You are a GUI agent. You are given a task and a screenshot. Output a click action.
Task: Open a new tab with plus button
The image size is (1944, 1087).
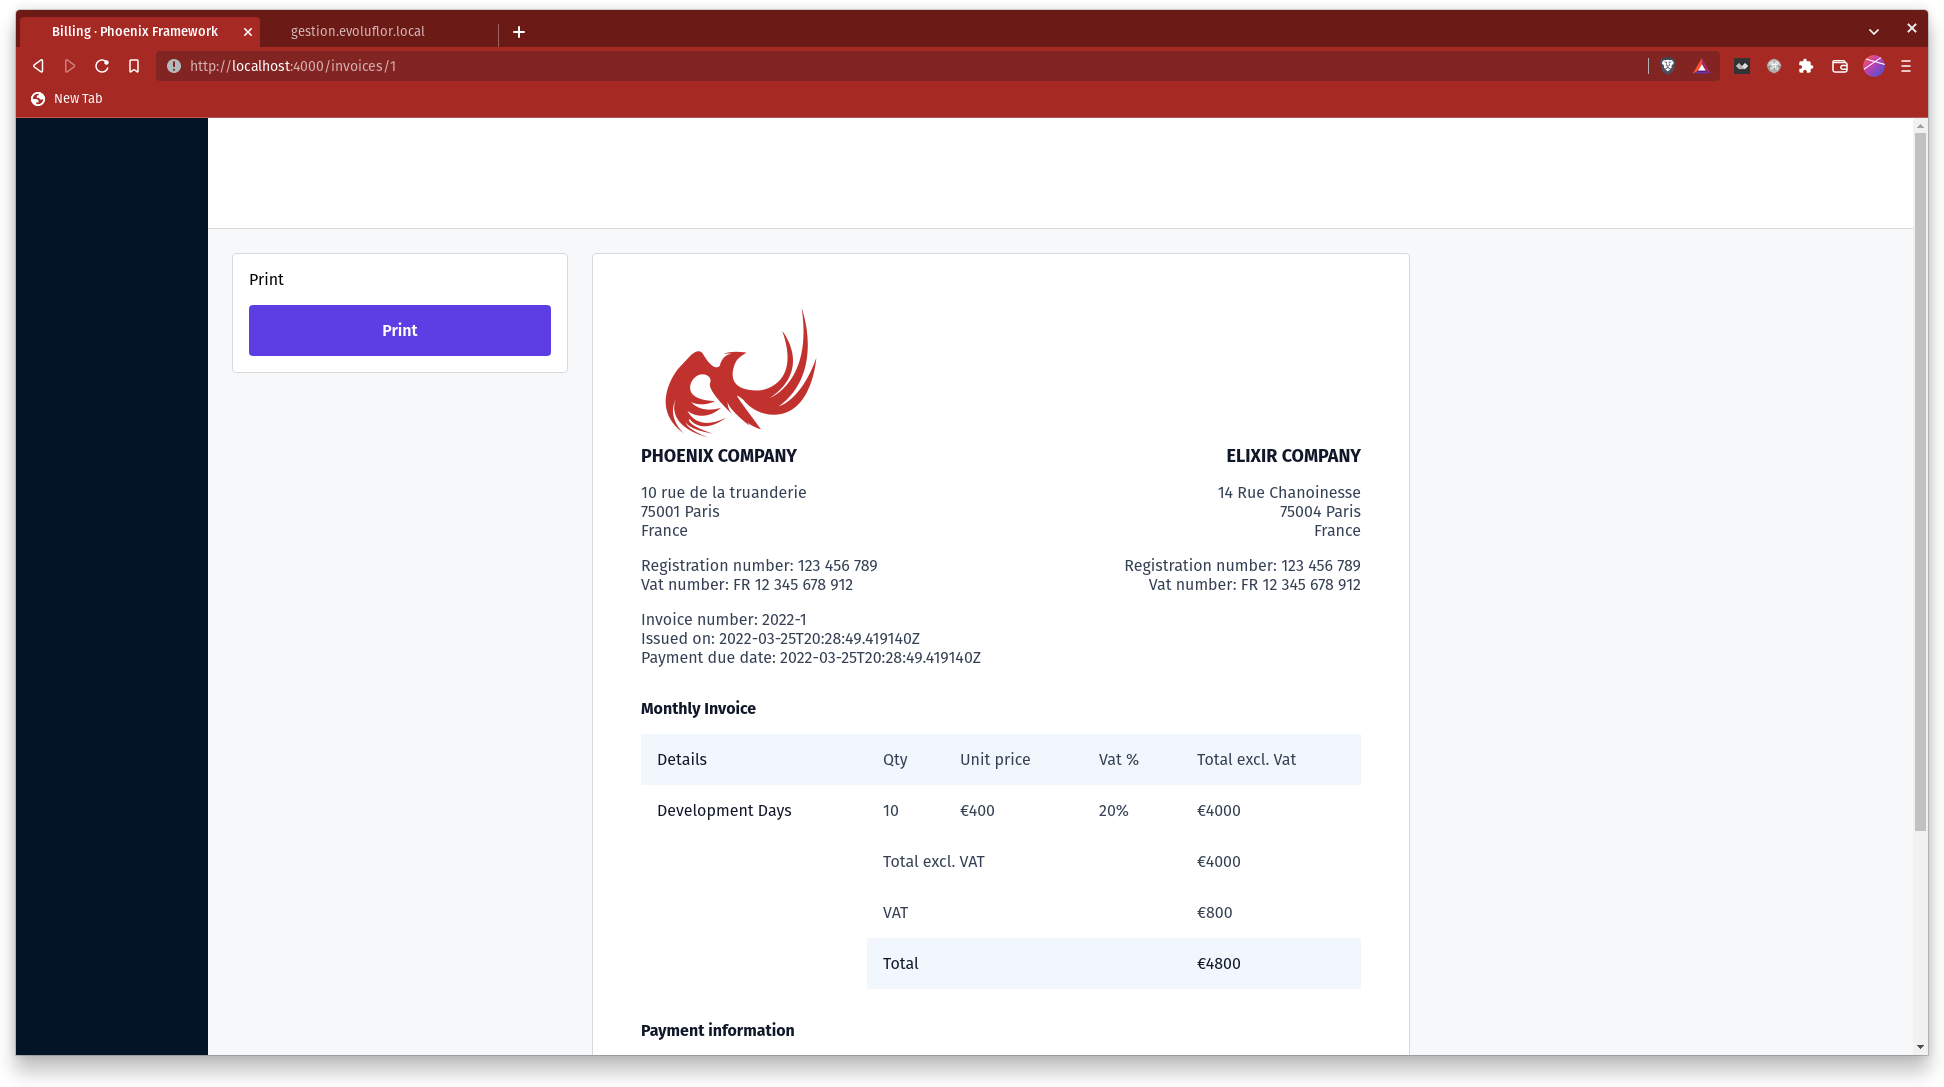(519, 32)
